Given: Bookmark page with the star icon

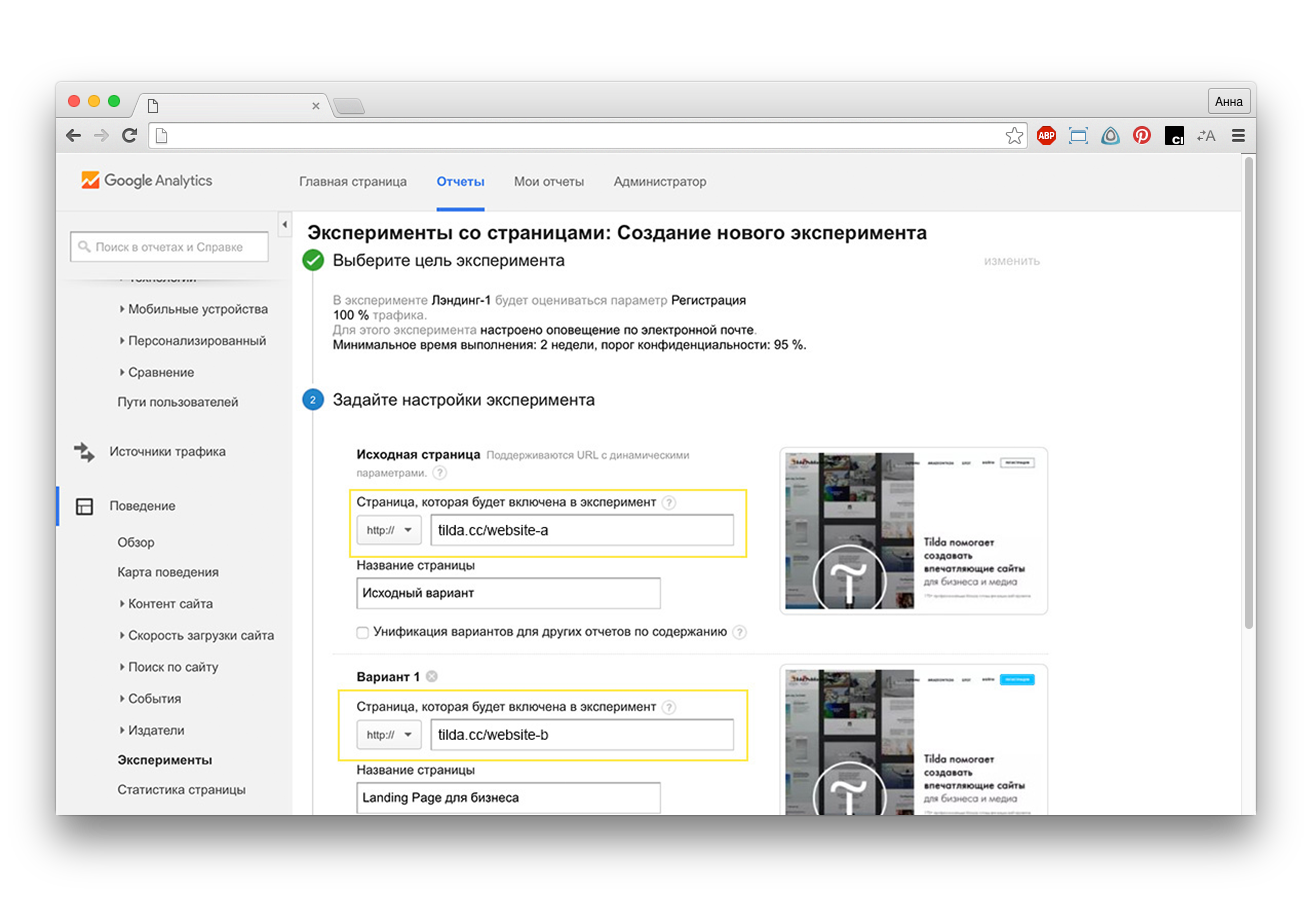Looking at the screenshot, I should (x=1014, y=136).
